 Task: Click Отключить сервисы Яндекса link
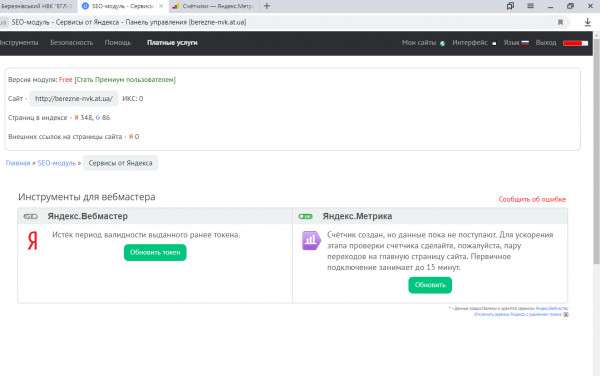(517, 314)
